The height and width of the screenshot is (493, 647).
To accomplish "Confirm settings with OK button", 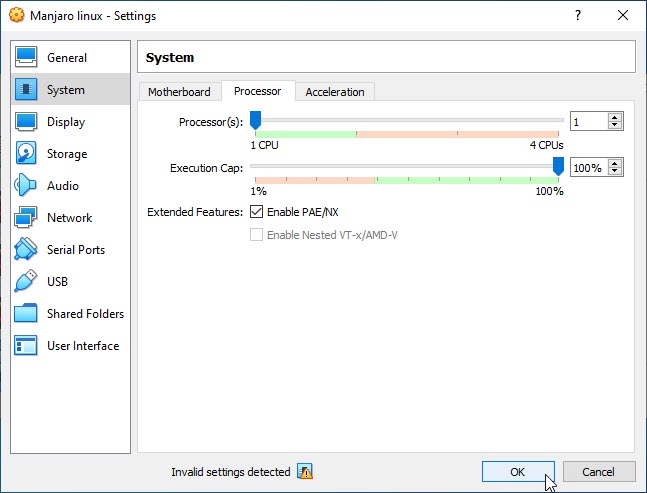I will click(518, 472).
